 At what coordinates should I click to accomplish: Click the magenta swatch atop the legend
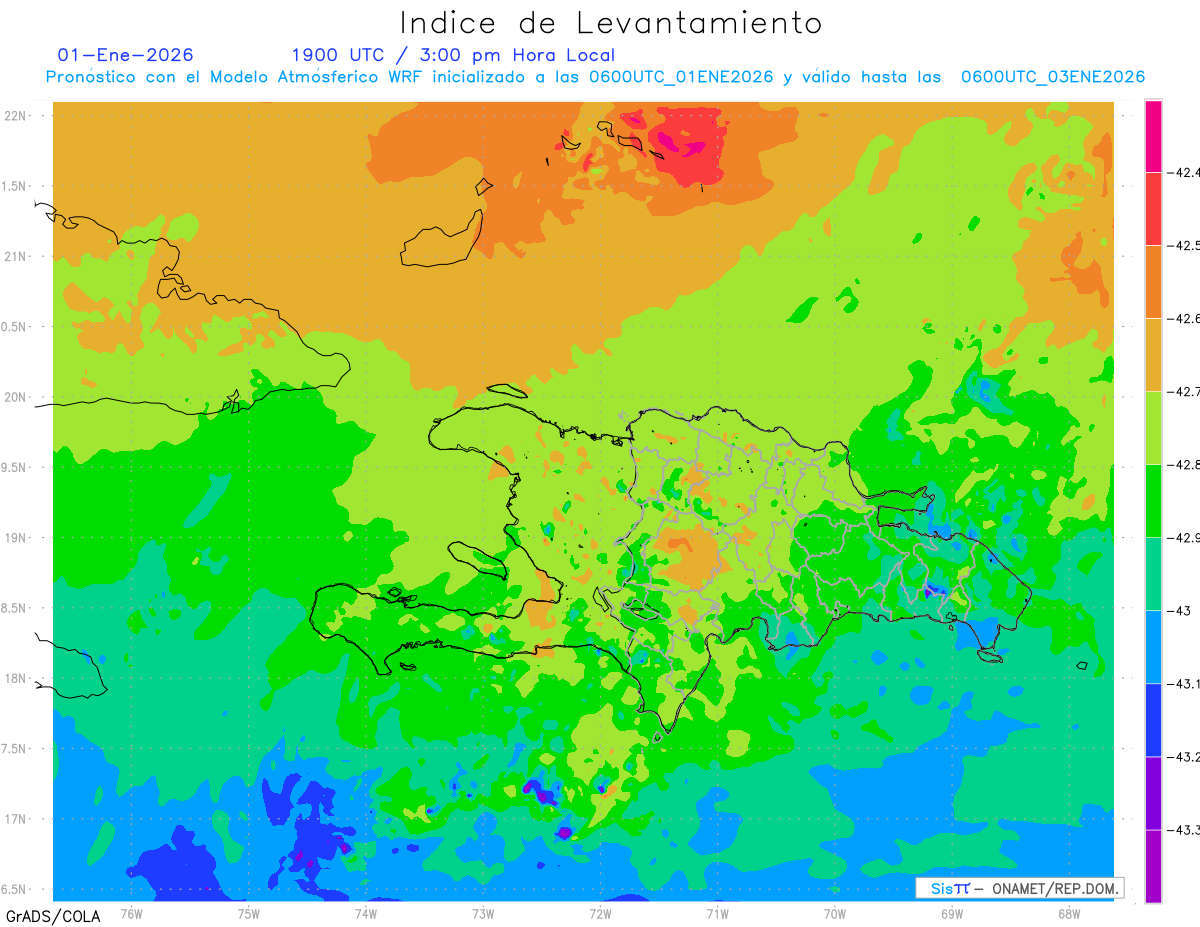(x=1153, y=136)
